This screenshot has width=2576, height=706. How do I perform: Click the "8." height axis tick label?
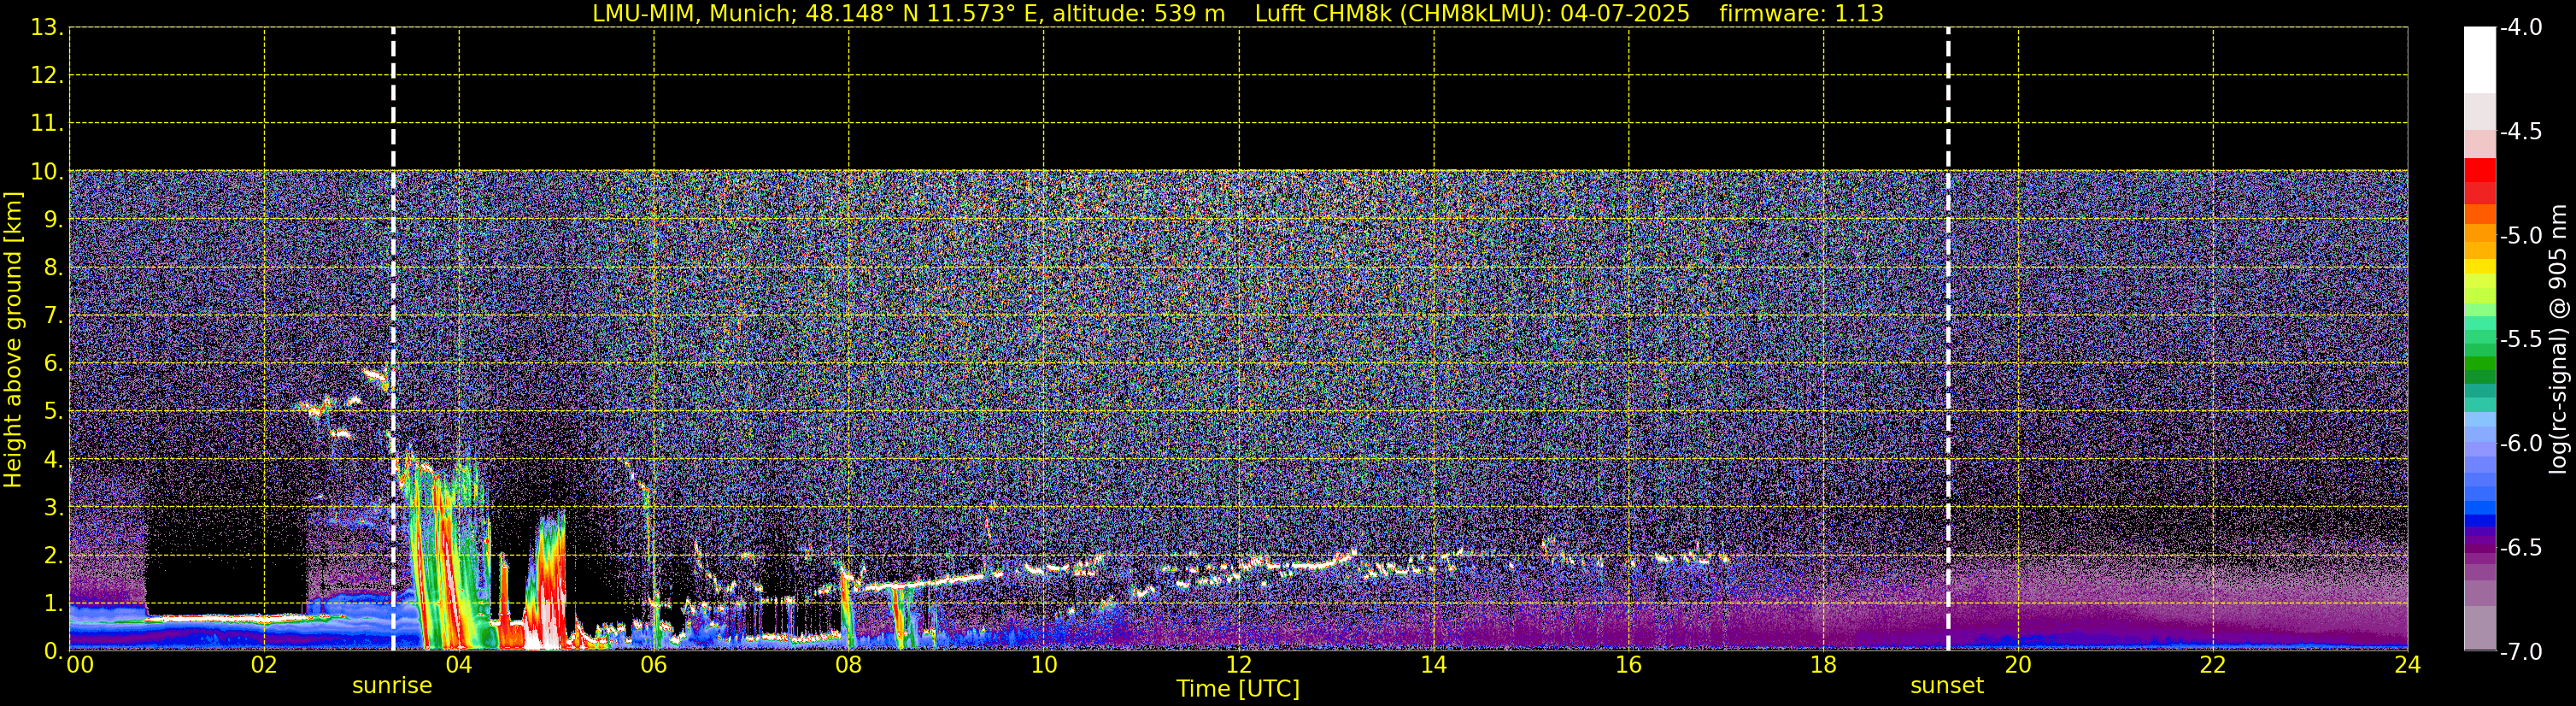point(53,267)
